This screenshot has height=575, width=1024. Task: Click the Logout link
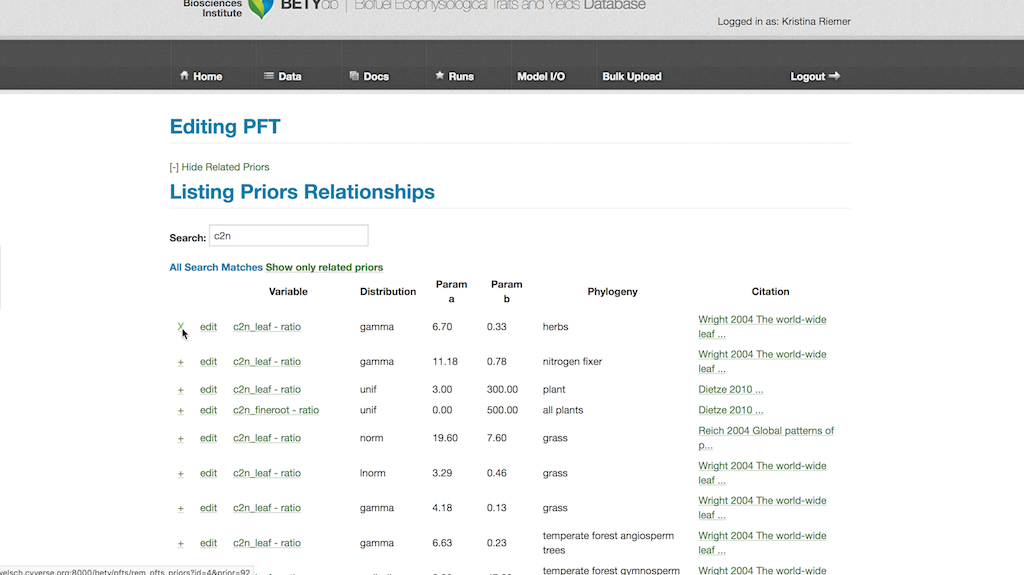814,76
